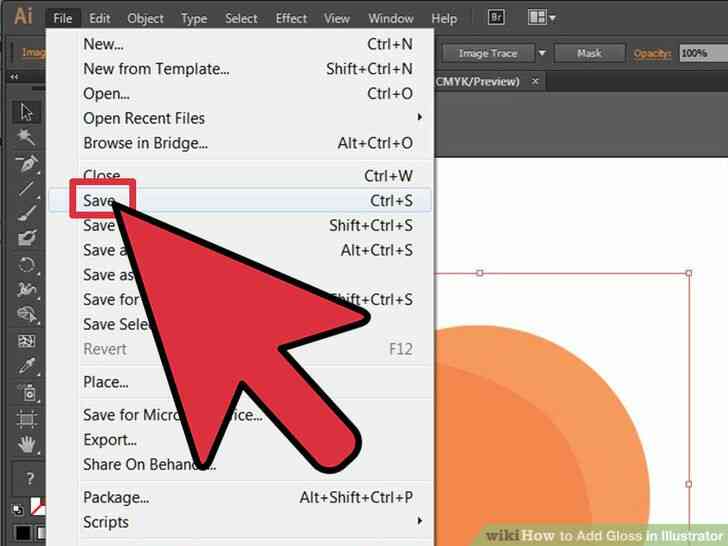Choose Share On Behance...
This screenshot has height=546, width=728.
click(240, 464)
